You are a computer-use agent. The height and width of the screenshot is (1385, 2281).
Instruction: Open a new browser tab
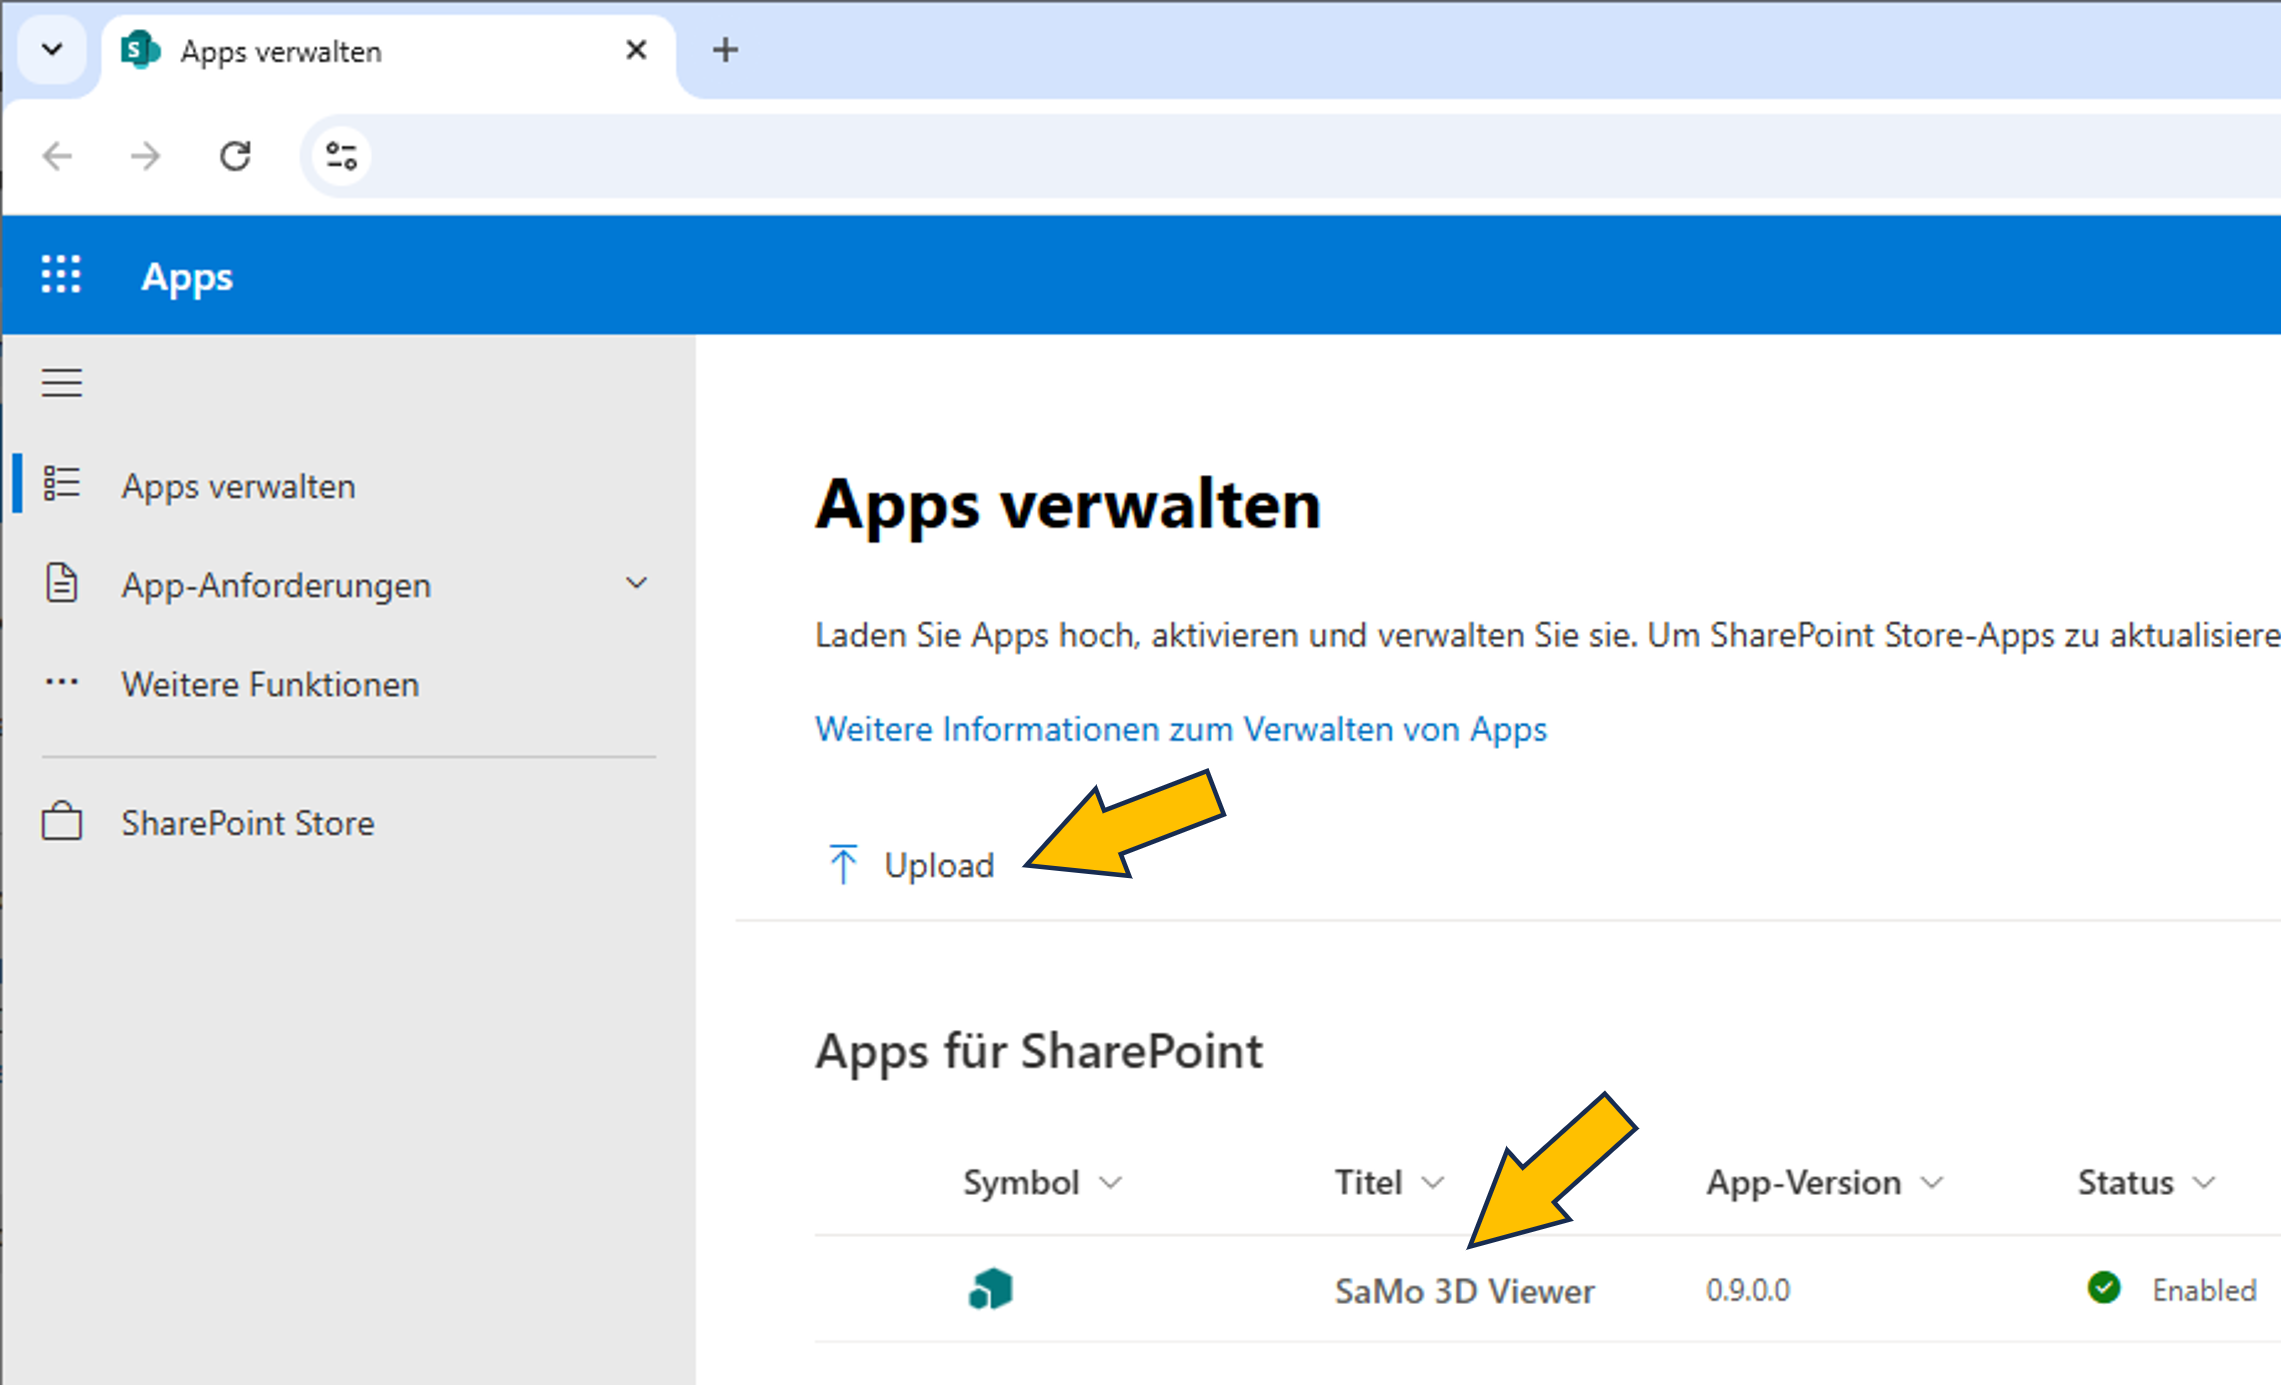point(725,50)
